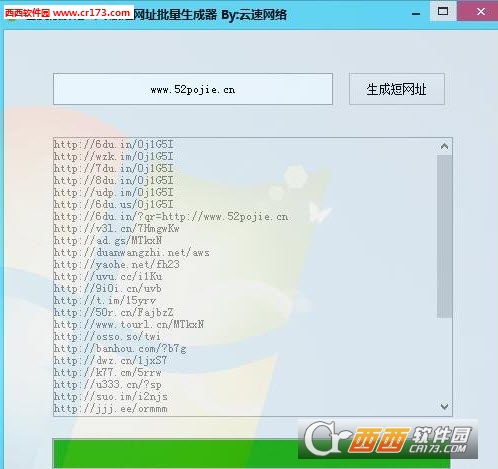Click the scroll up arrow of results list
498x469 pixels.
click(444, 146)
